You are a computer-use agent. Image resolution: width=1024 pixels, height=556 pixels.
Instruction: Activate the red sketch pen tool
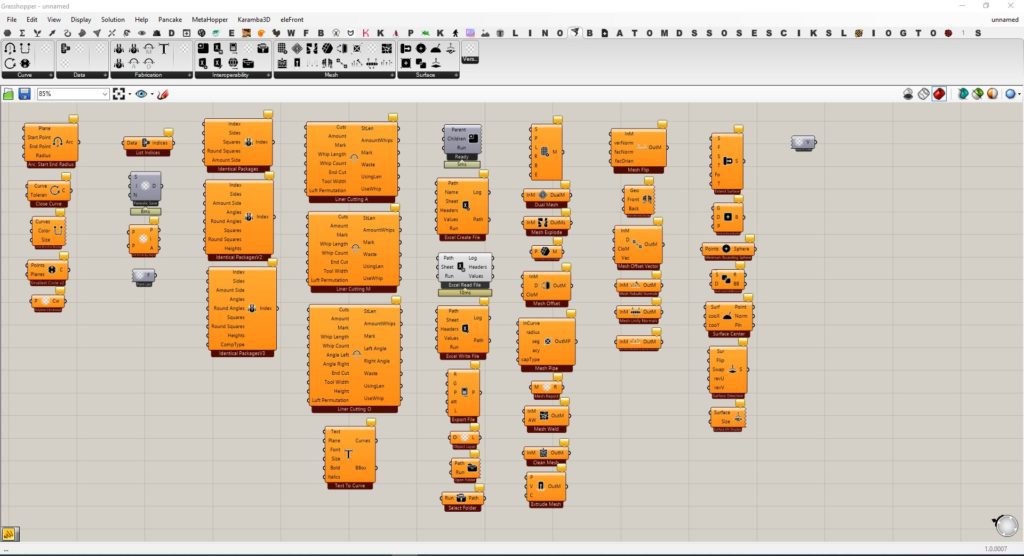pos(163,94)
